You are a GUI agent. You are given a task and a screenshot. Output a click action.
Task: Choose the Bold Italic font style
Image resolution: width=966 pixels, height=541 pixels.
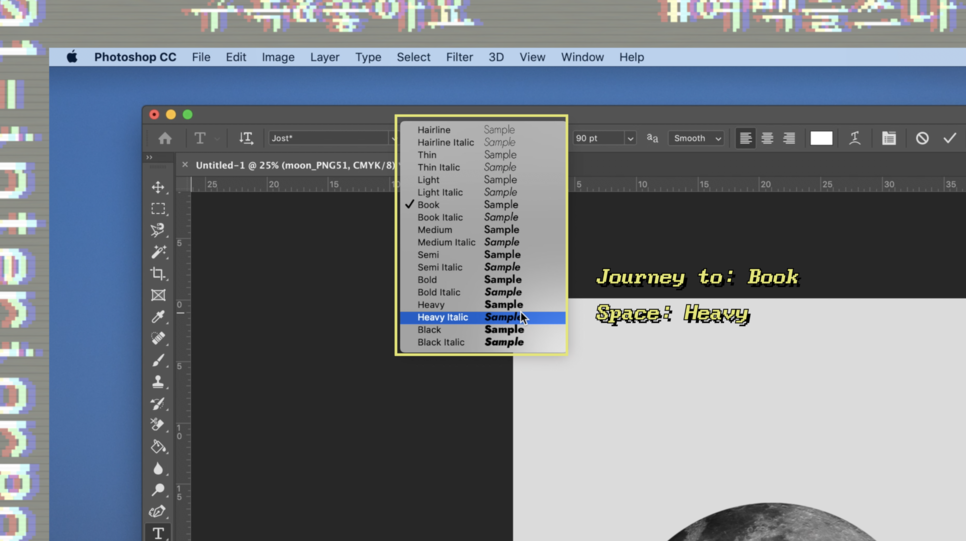482,292
